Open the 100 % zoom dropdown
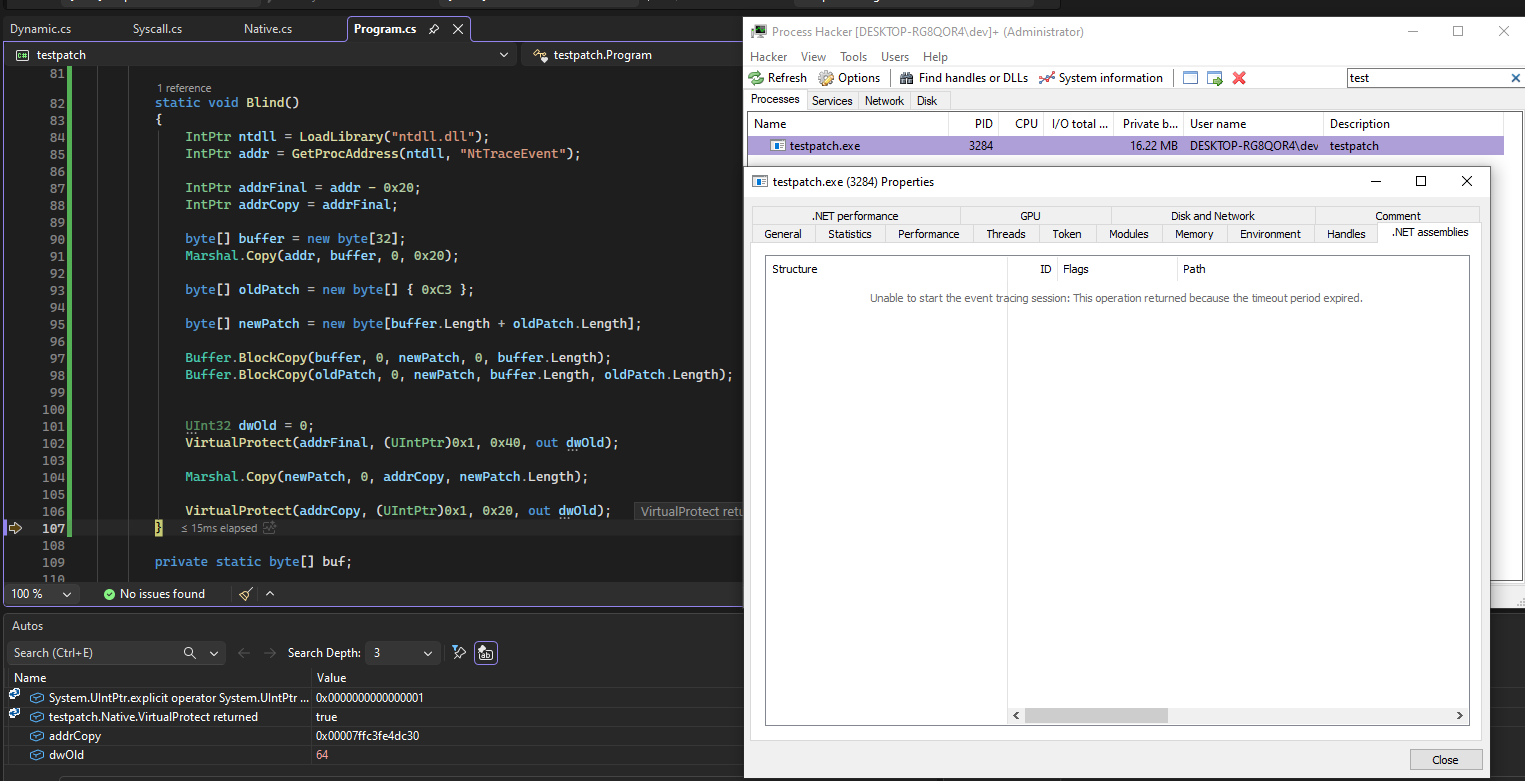The height and width of the screenshot is (781, 1525). pos(41,594)
